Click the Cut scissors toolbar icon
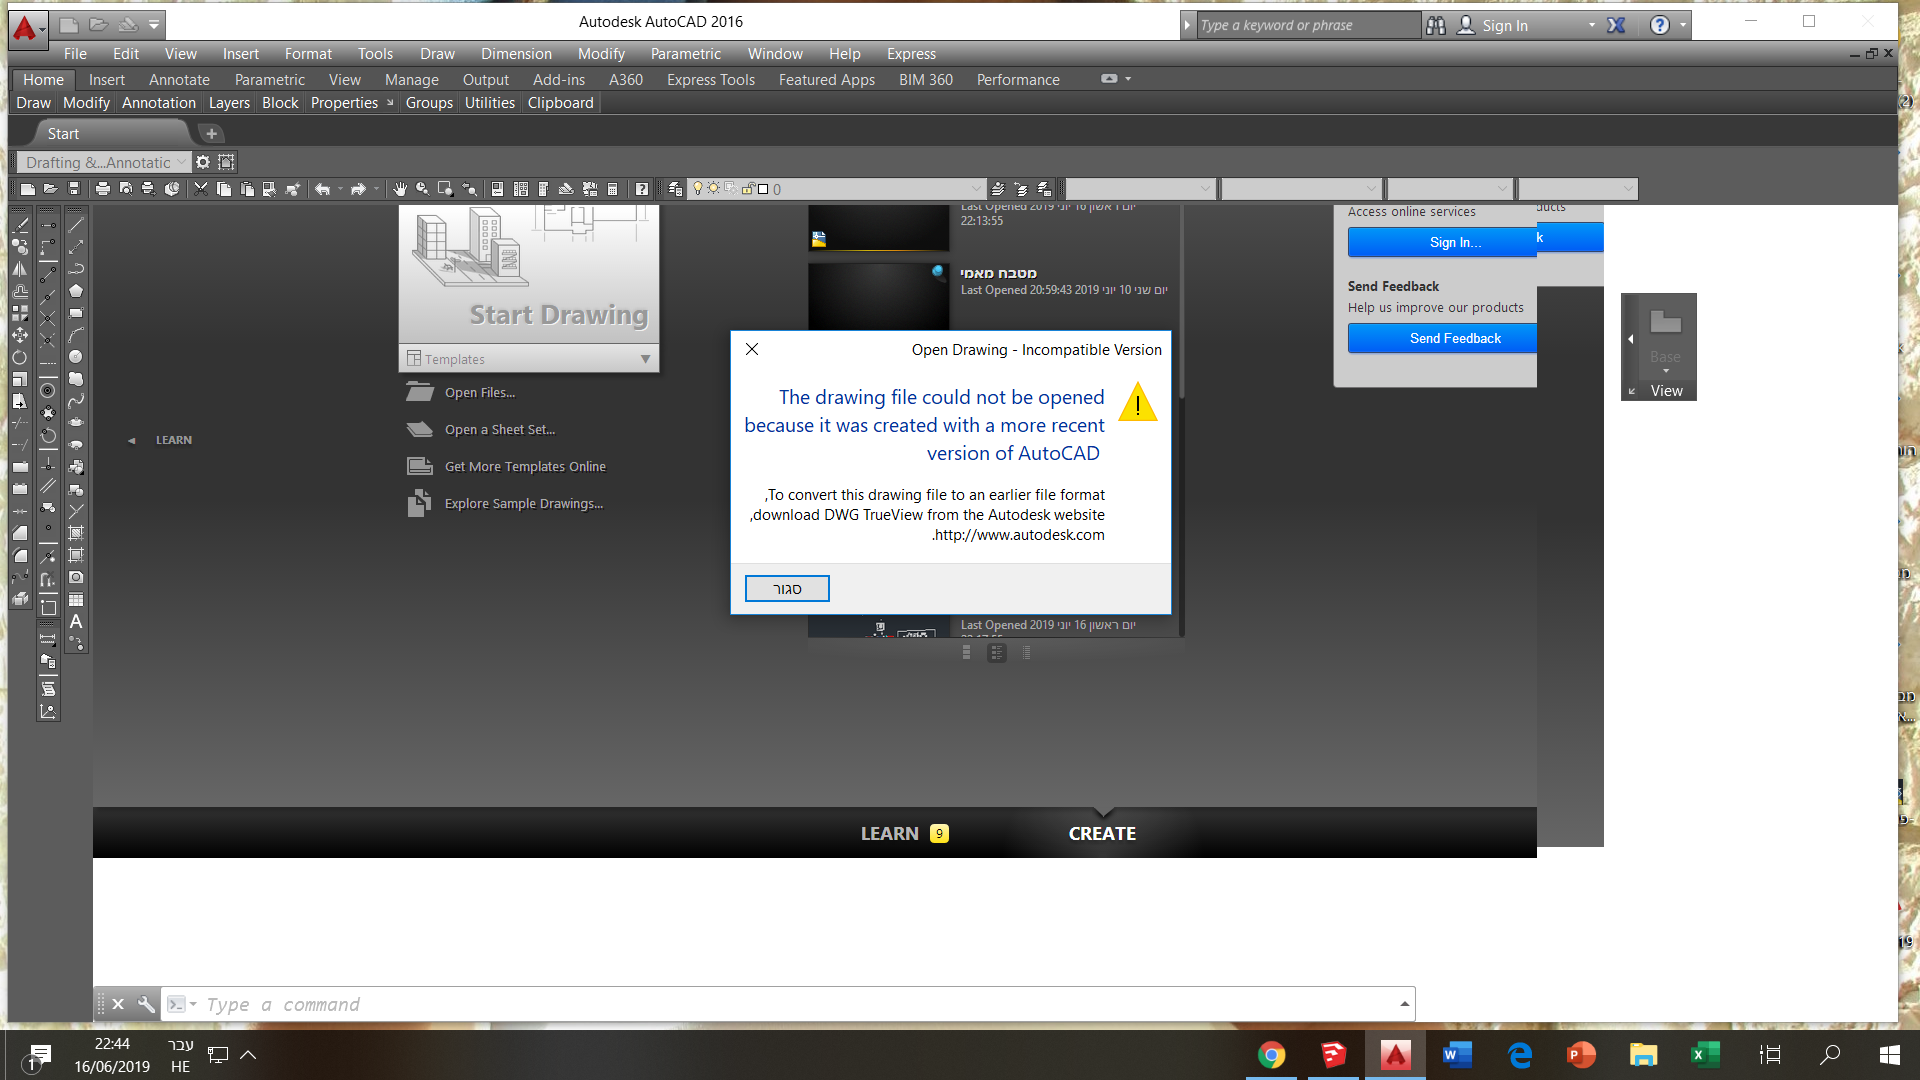This screenshot has width=1920, height=1080. [201, 189]
